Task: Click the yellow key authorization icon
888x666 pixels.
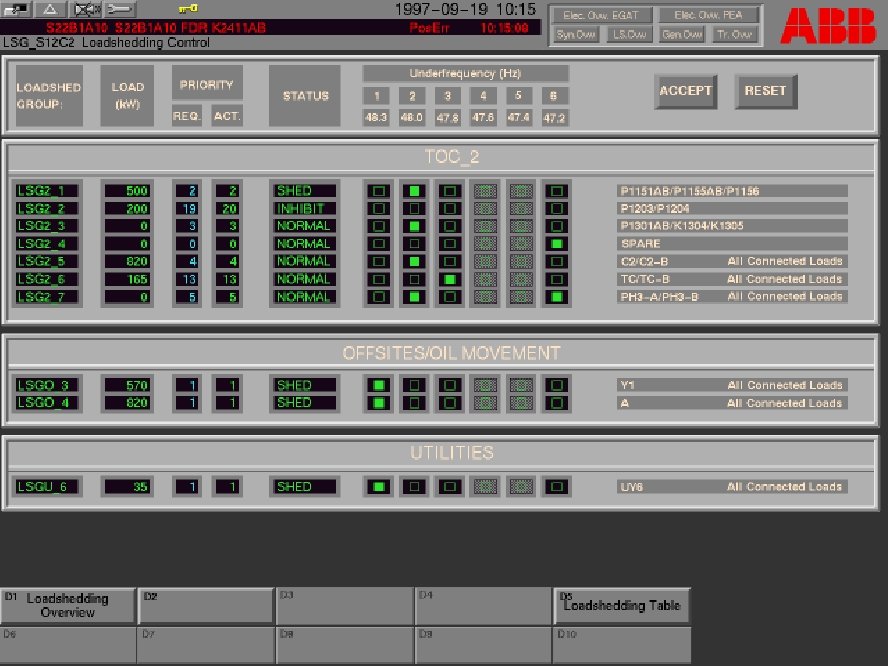Action: pos(189,11)
